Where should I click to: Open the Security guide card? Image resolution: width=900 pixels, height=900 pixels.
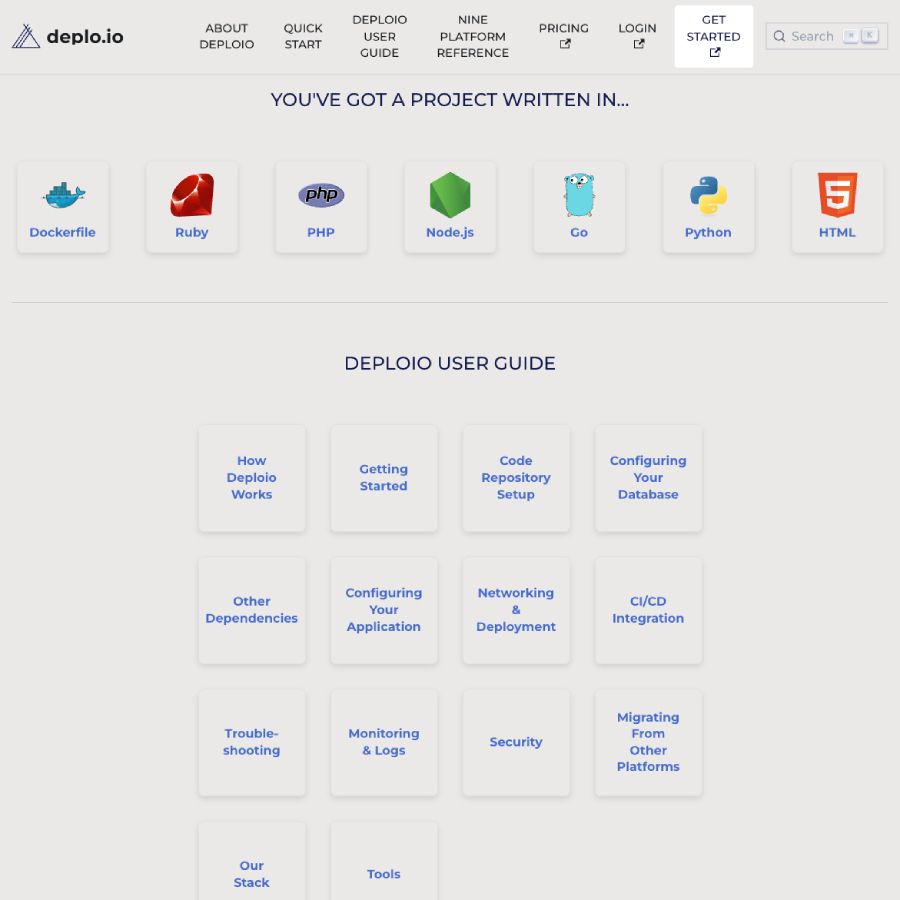[516, 742]
